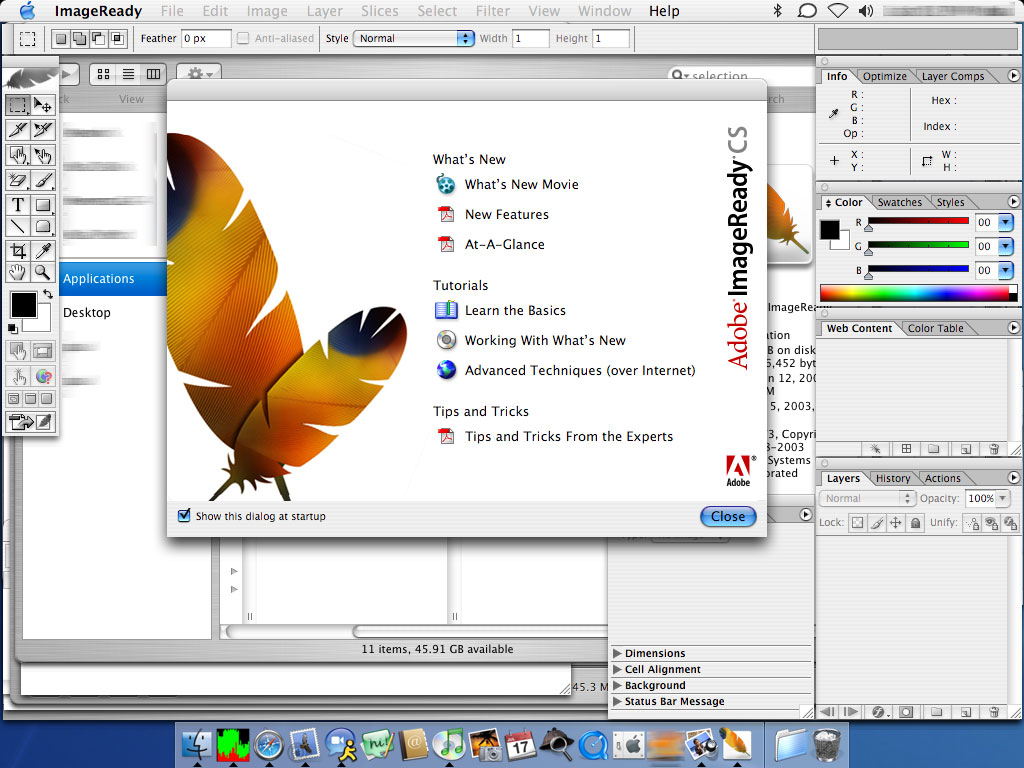Image resolution: width=1024 pixels, height=768 pixels.
Task: Switch to the Swatches tab
Action: tap(899, 202)
